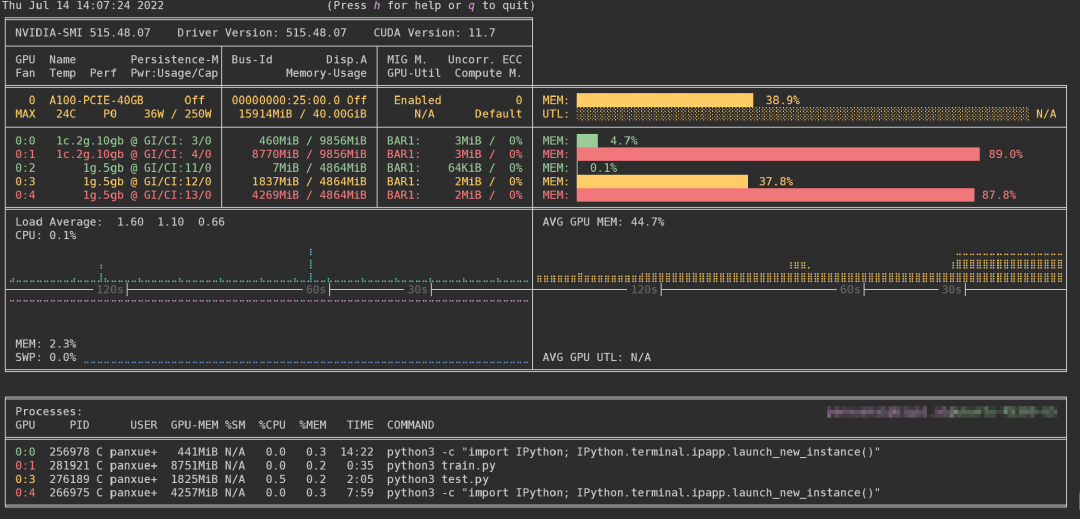Click the CPU: 0.1% label

click(x=45, y=235)
